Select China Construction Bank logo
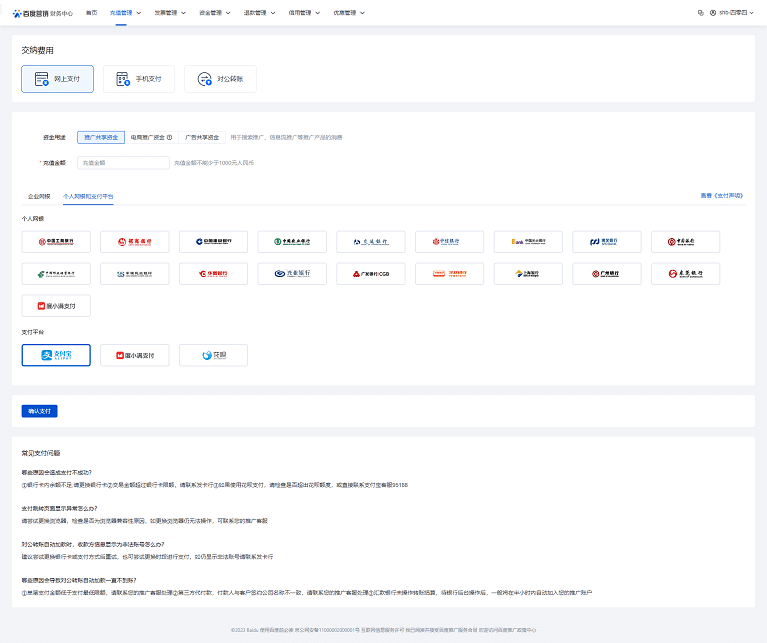 click(213, 242)
